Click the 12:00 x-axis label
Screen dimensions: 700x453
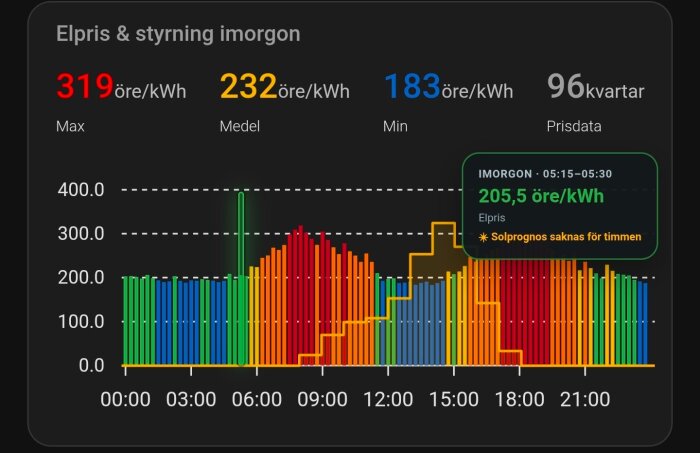tap(388, 399)
